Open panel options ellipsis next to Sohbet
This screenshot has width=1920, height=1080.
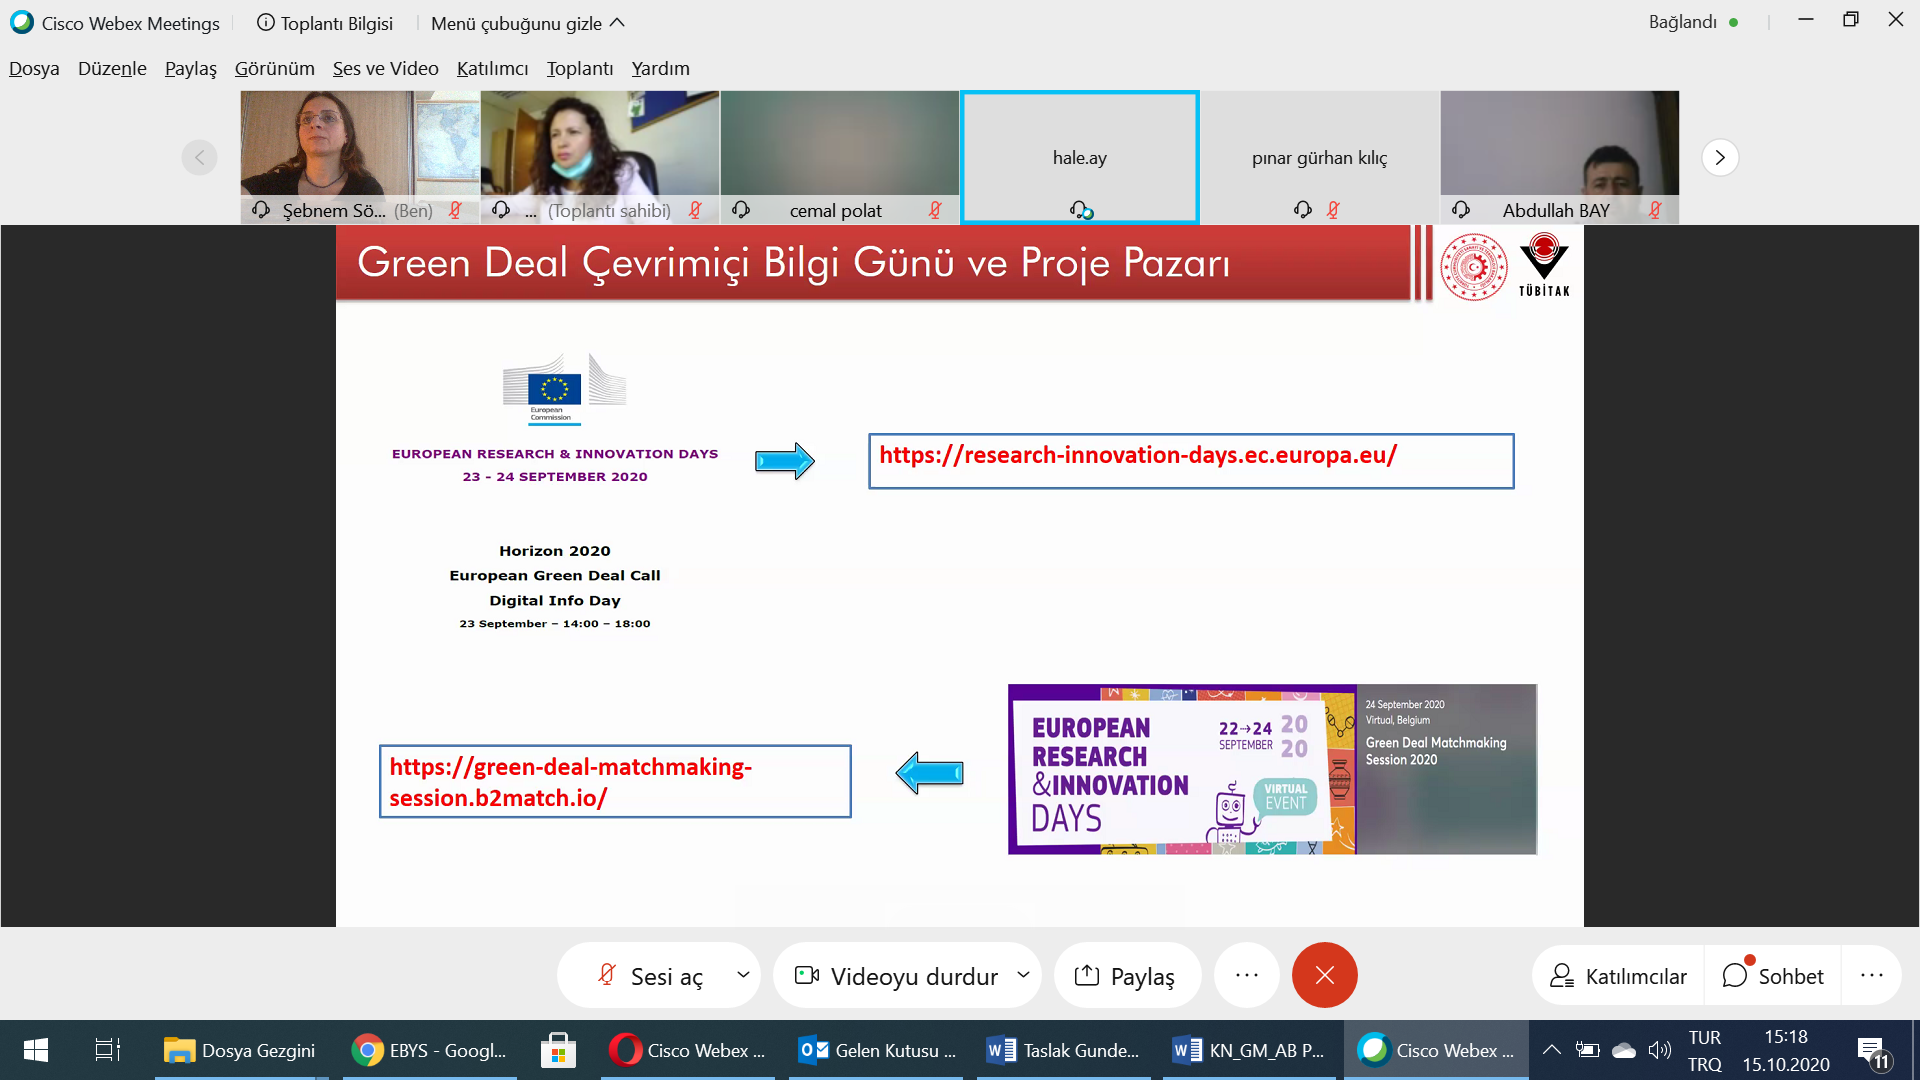(1871, 976)
